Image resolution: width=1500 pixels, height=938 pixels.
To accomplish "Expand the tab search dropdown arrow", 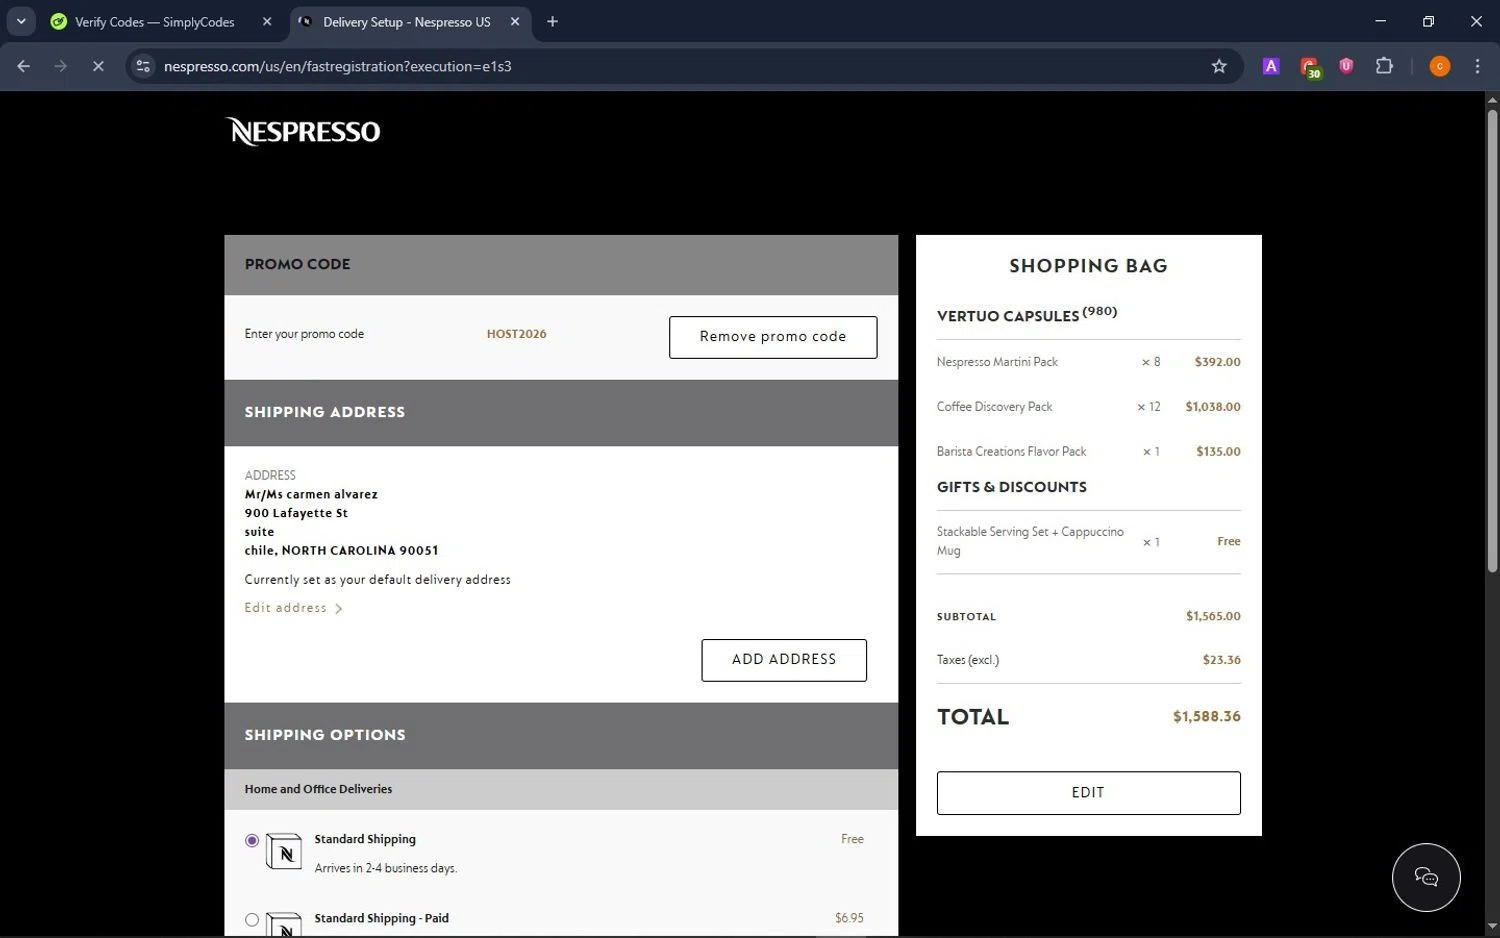I will (x=21, y=21).
